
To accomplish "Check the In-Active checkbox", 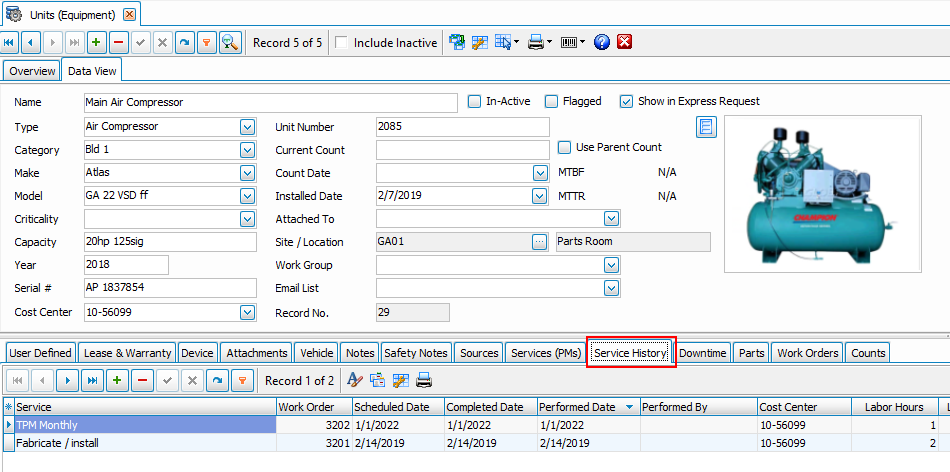I will [474, 102].
